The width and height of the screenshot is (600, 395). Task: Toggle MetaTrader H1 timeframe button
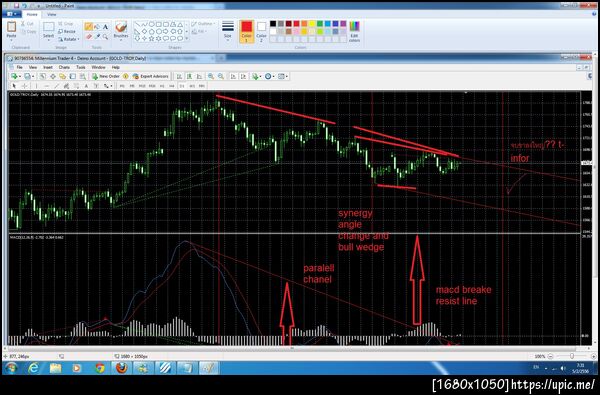[162, 86]
